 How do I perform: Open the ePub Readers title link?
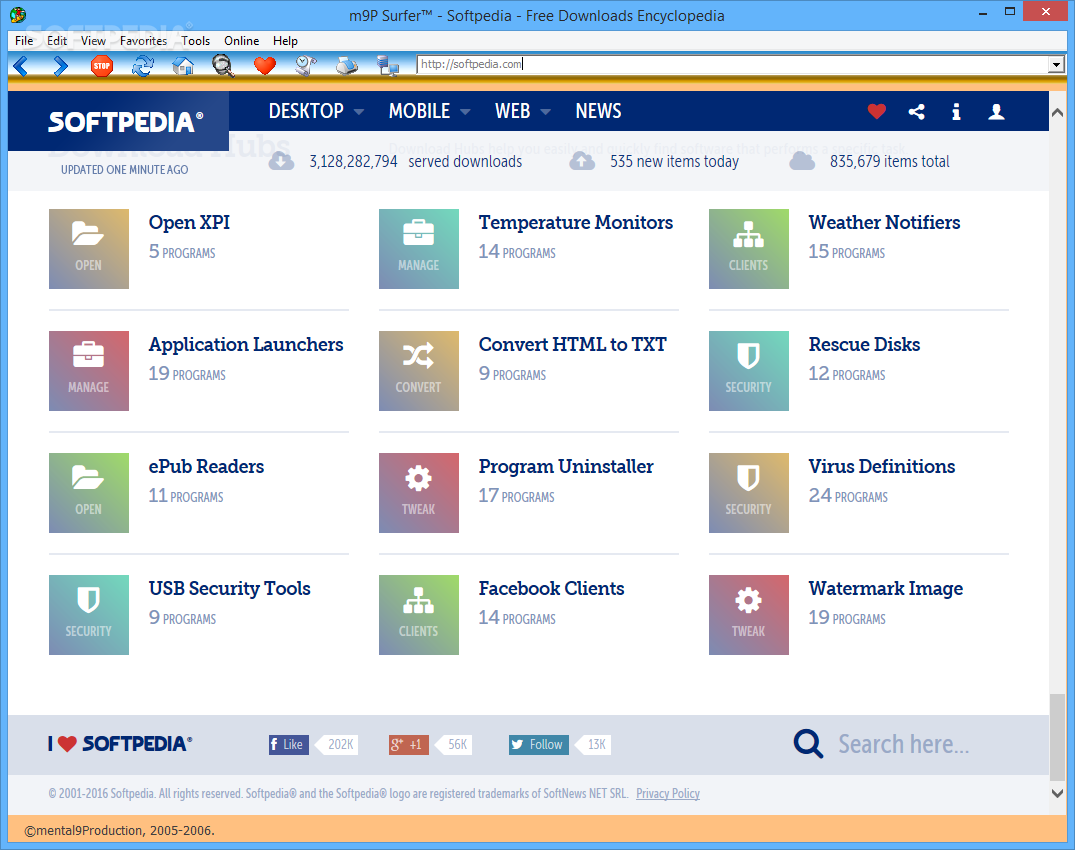pyautogui.click(x=206, y=466)
